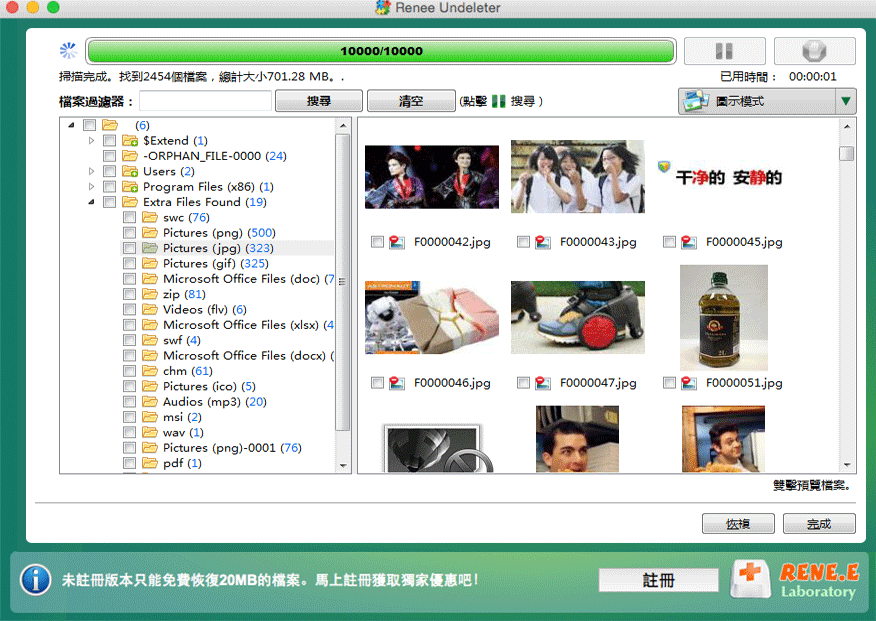Click the F0000043.jpg students thumbnail

tap(578, 176)
